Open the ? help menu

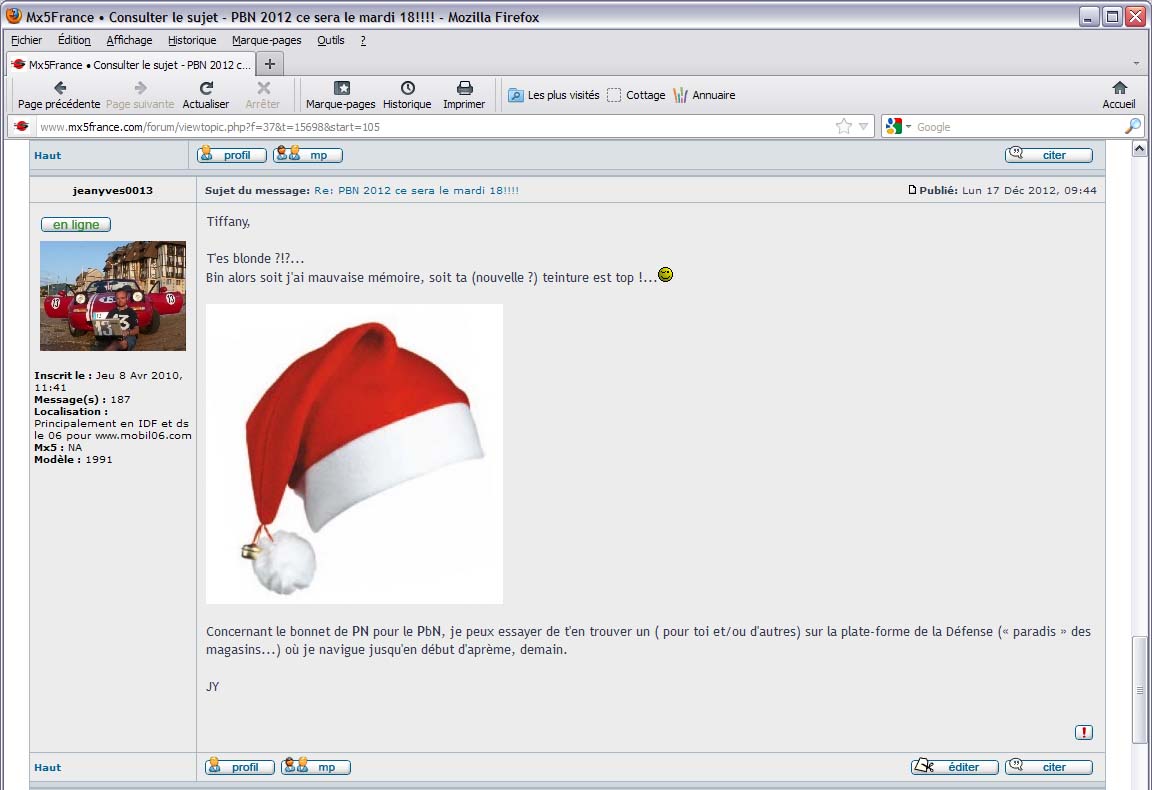pos(363,40)
